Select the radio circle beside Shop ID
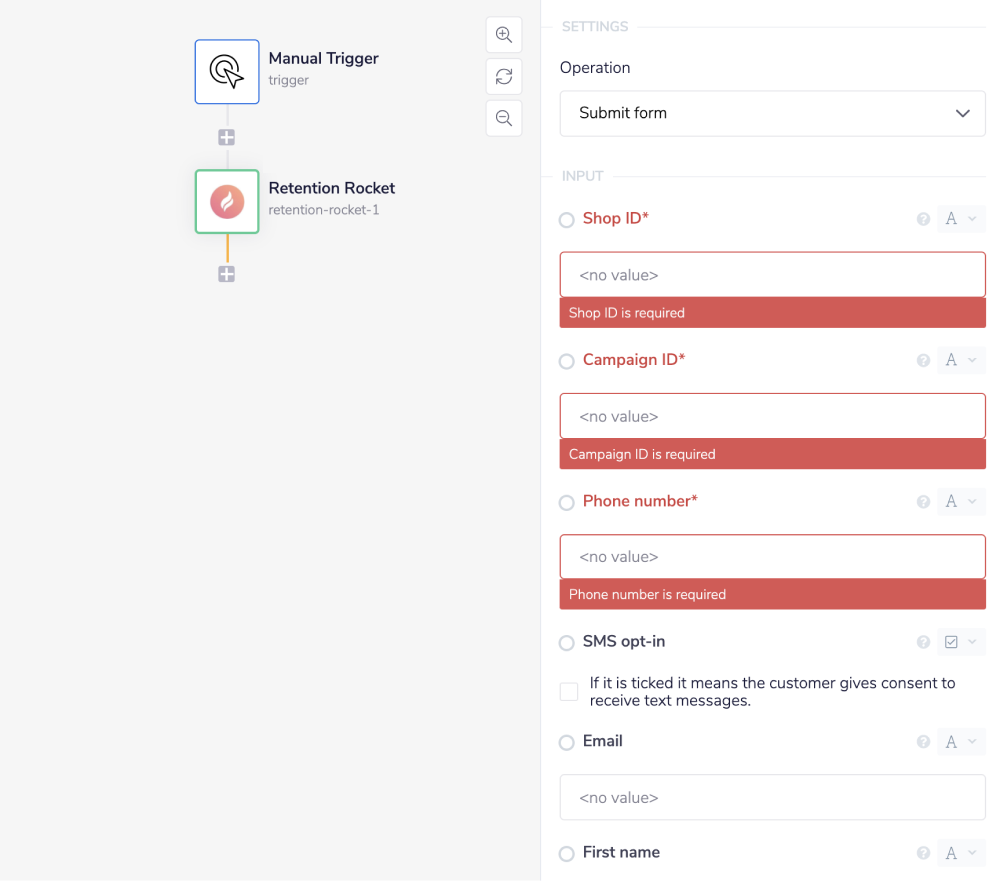Image resolution: width=1000 pixels, height=881 pixels. (x=566, y=219)
